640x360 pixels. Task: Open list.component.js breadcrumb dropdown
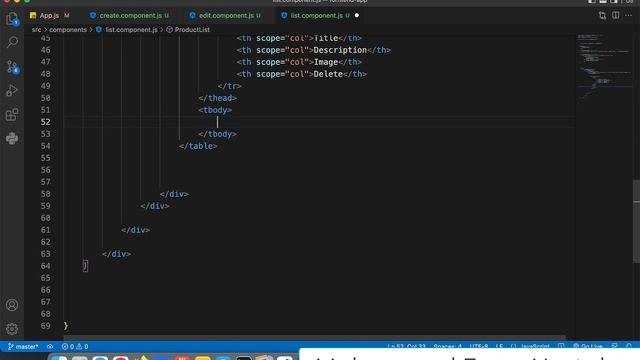click(x=131, y=30)
